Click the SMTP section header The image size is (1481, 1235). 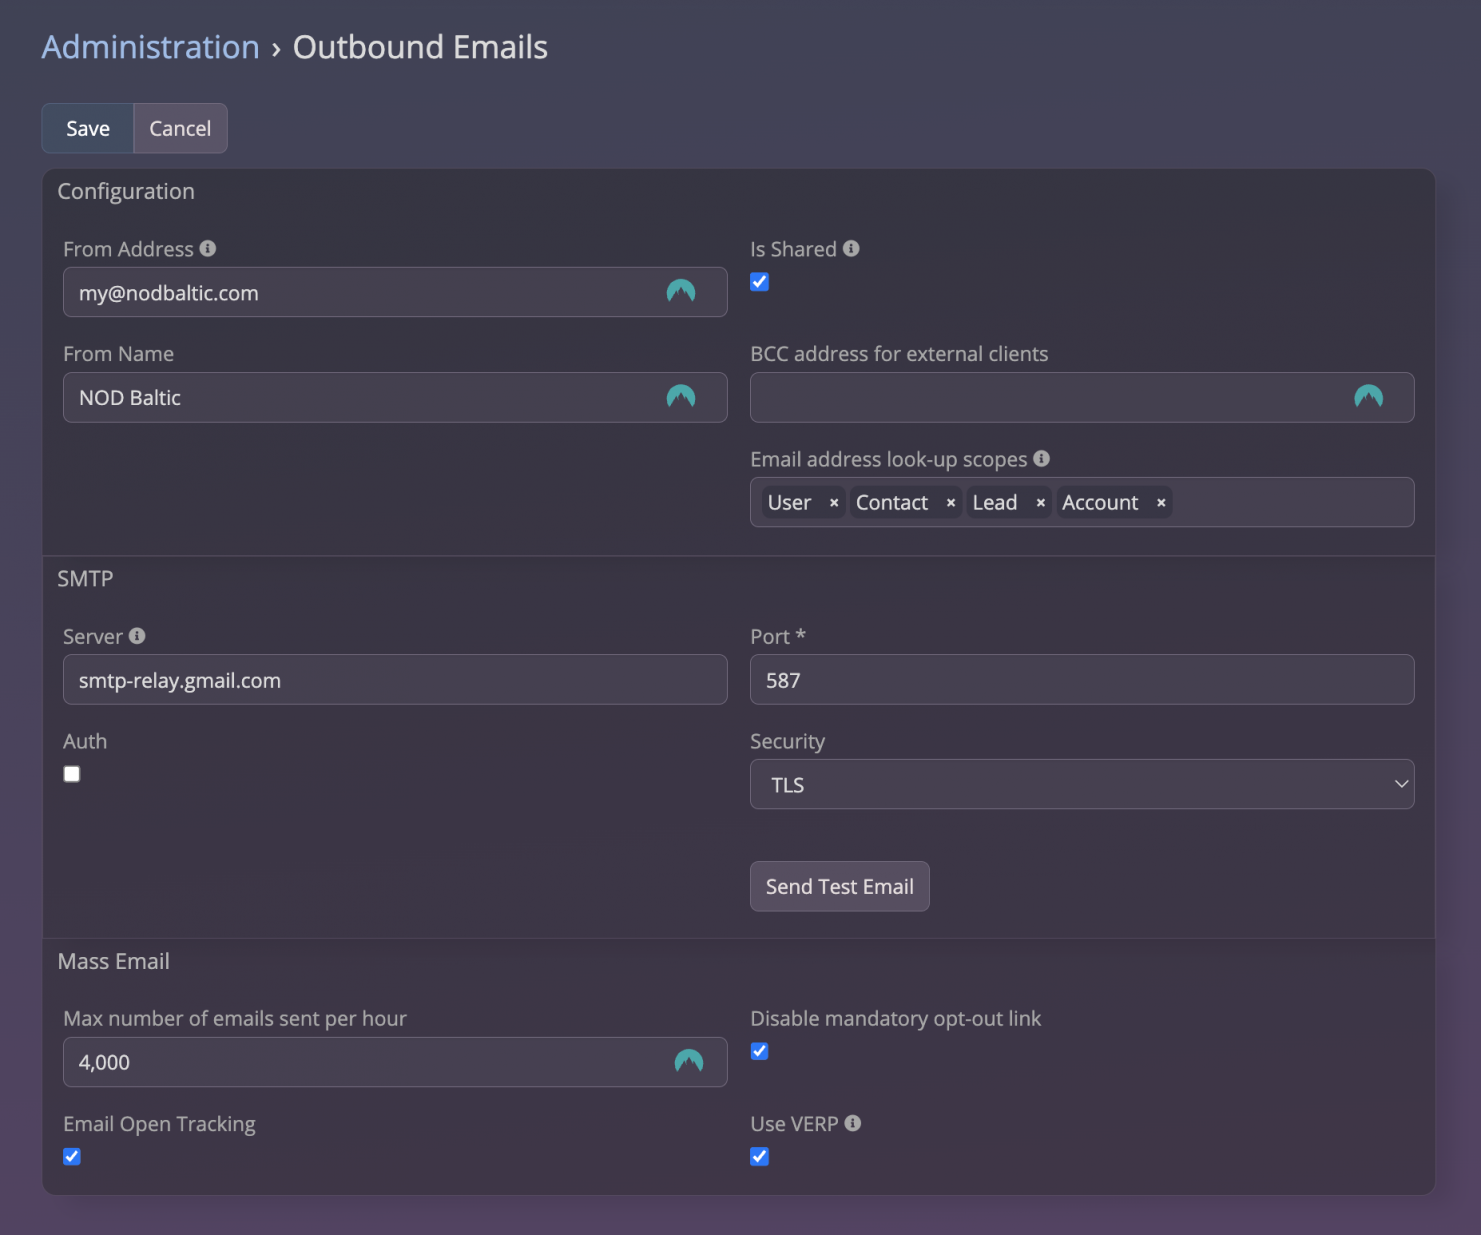85,578
